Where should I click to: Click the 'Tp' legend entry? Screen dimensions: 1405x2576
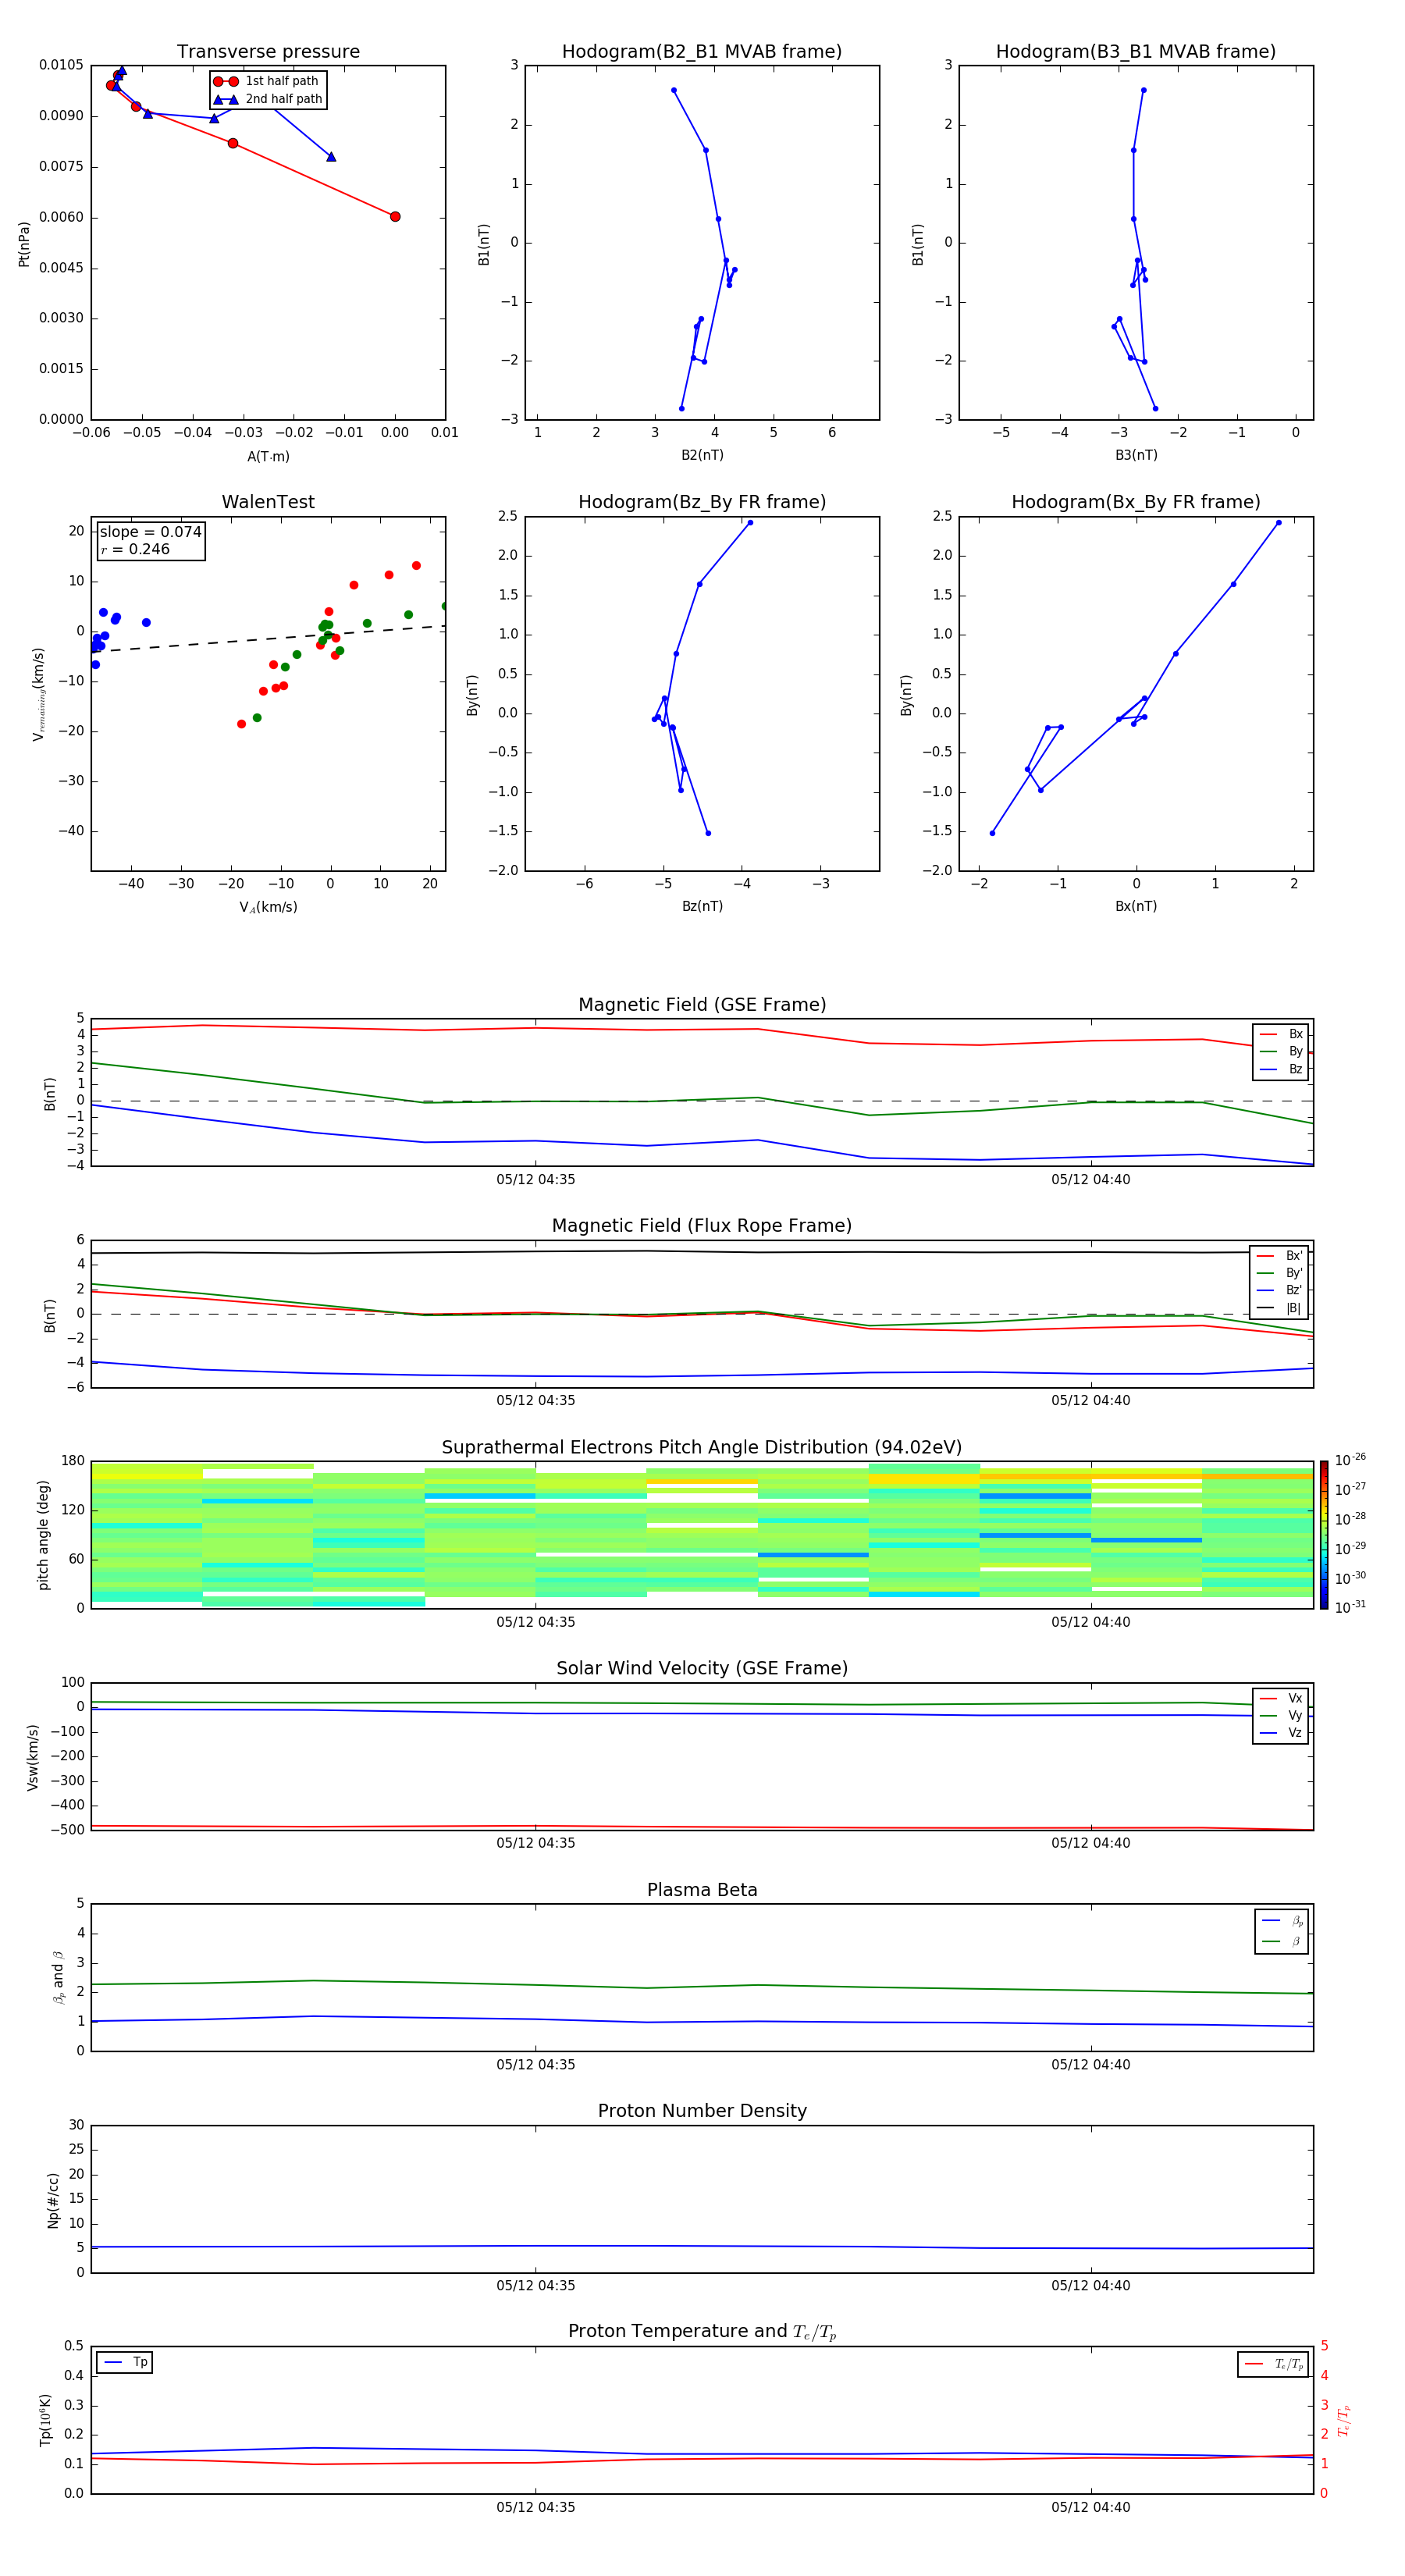click(124, 2363)
